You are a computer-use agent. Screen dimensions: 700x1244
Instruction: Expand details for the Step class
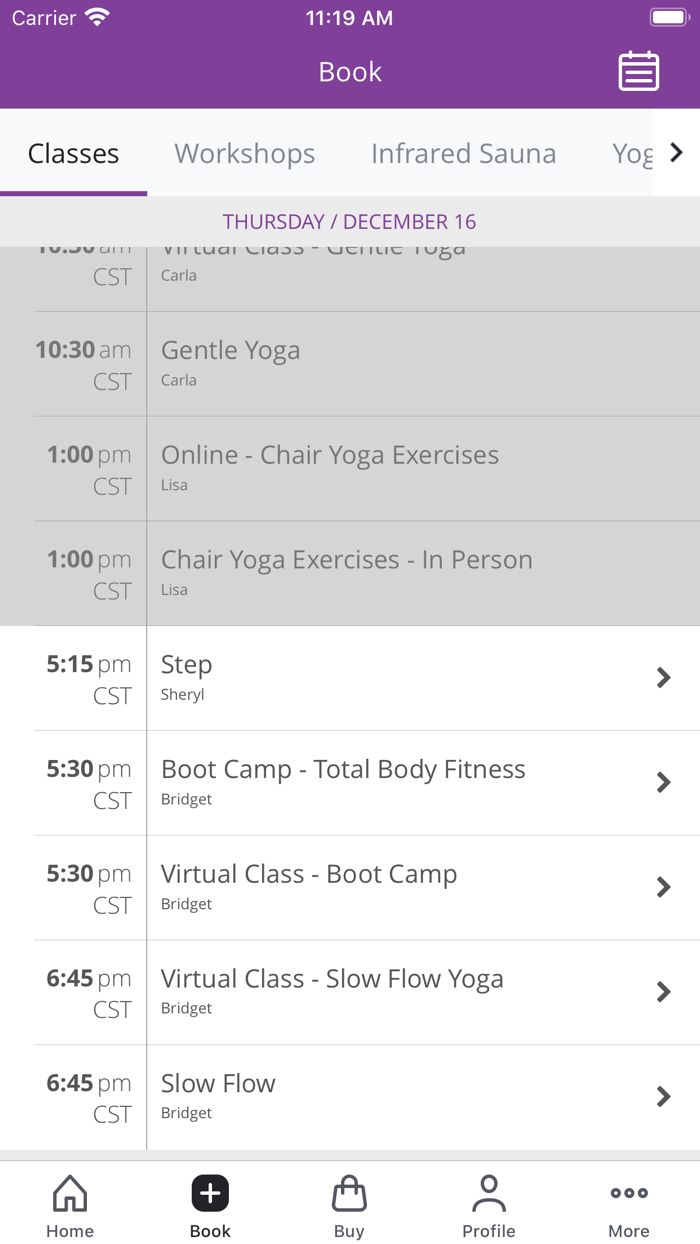pyautogui.click(x=350, y=677)
